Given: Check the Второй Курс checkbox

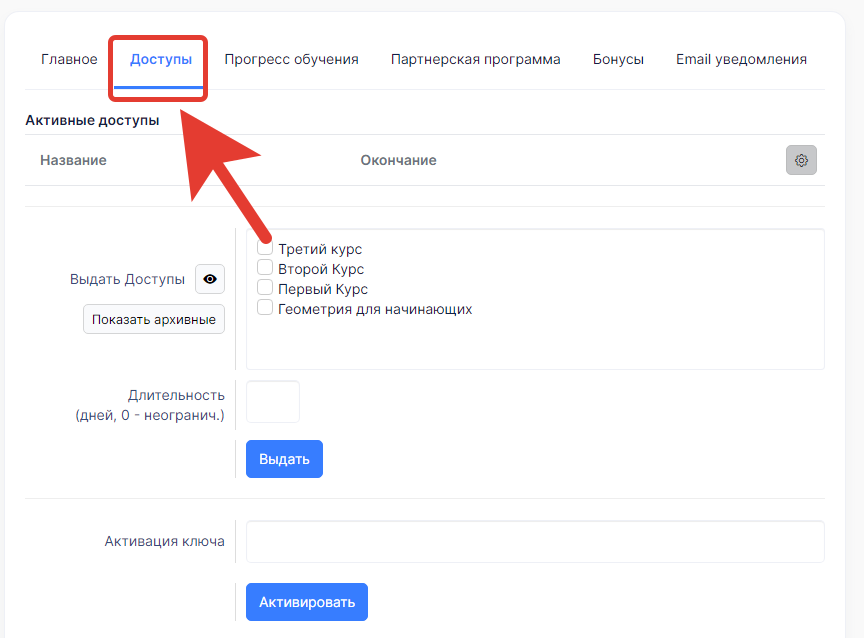Looking at the screenshot, I should pyautogui.click(x=265, y=267).
